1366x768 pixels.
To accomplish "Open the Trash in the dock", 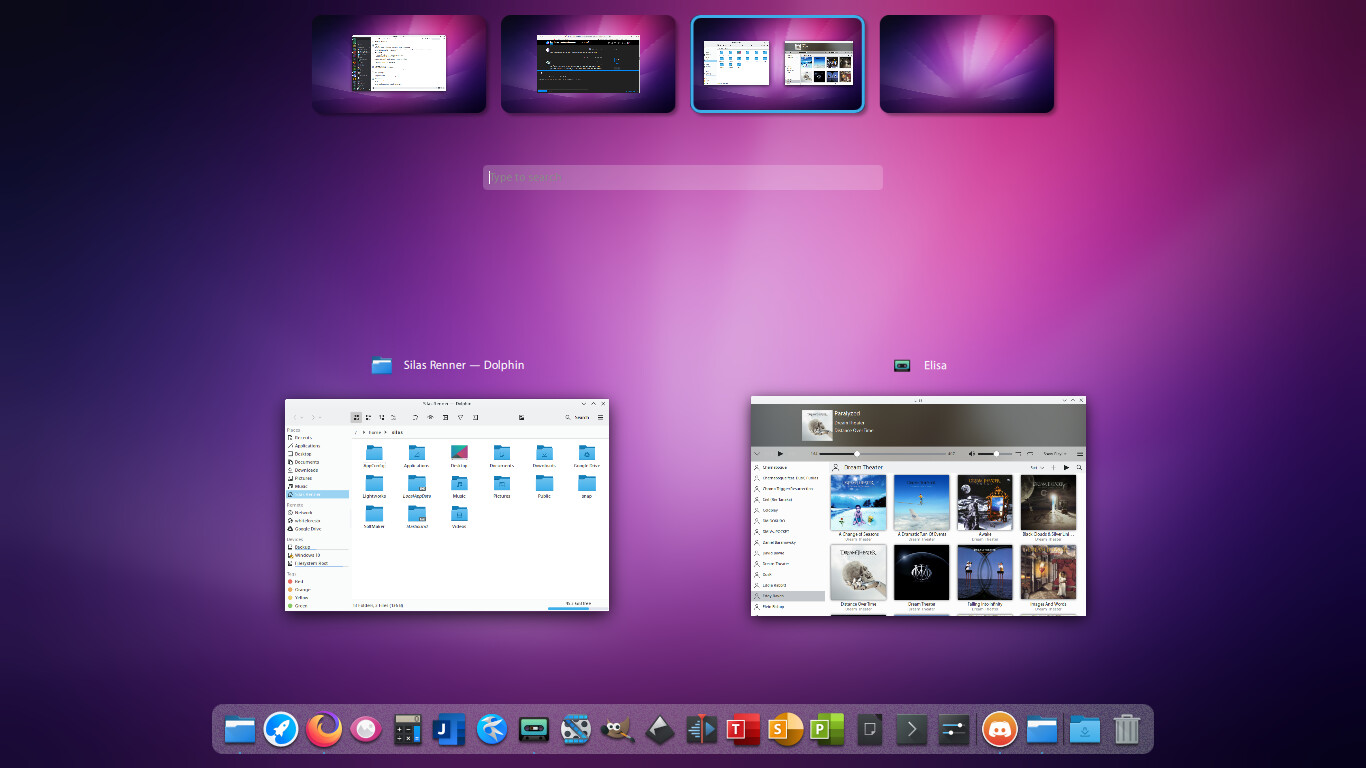I will point(1126,730).
